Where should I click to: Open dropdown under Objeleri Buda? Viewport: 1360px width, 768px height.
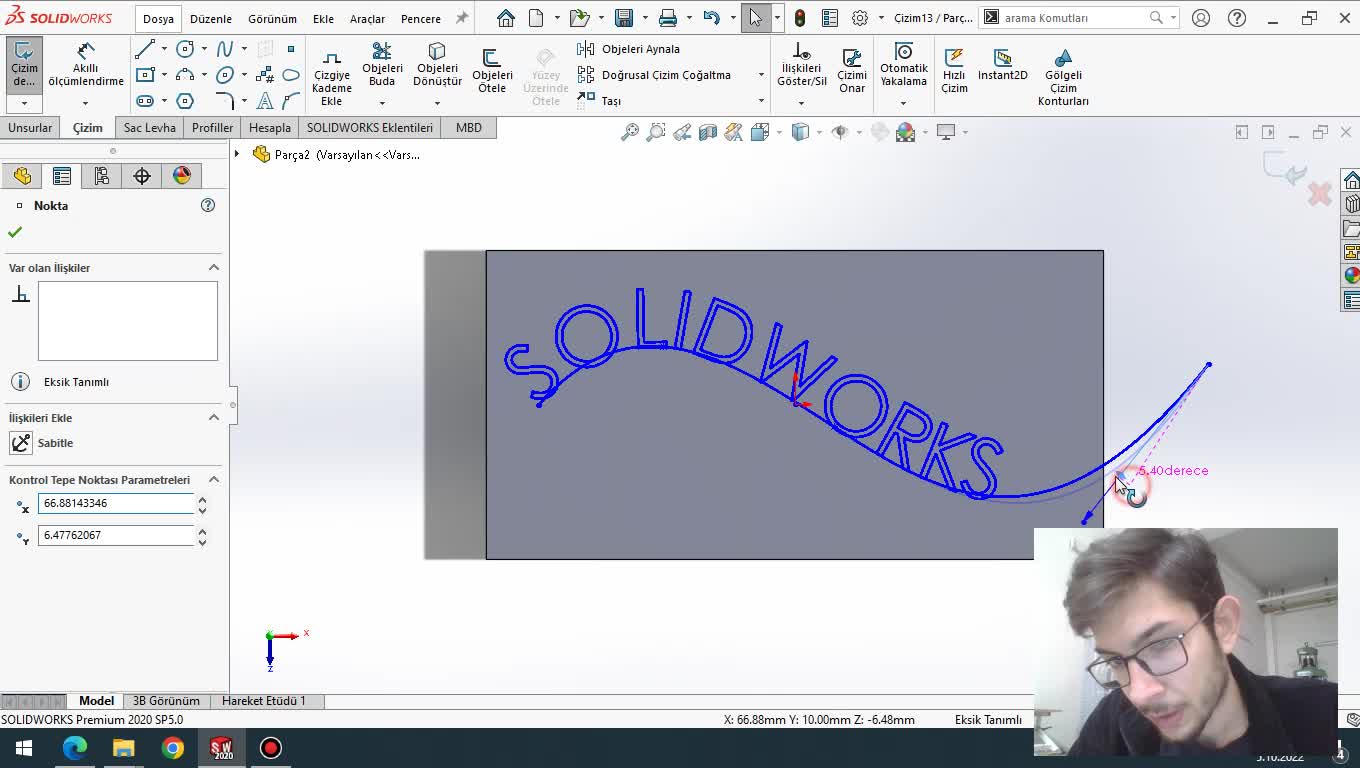click(382, 102)
